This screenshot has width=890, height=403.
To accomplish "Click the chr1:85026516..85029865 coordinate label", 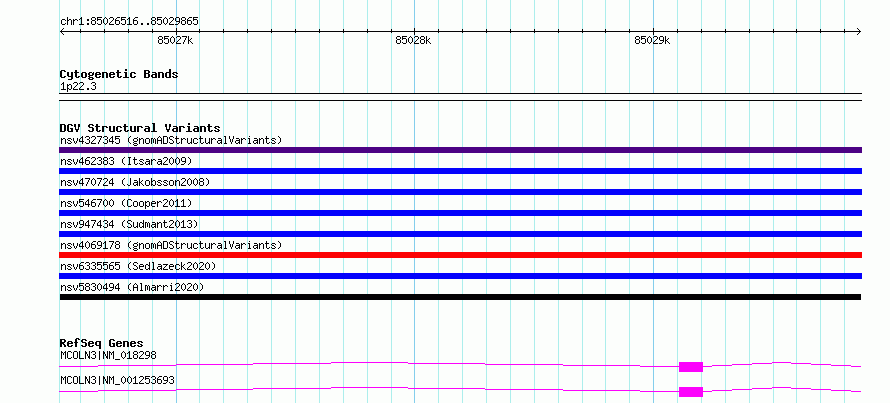I will pyautogui.click(x=129, y=22).
